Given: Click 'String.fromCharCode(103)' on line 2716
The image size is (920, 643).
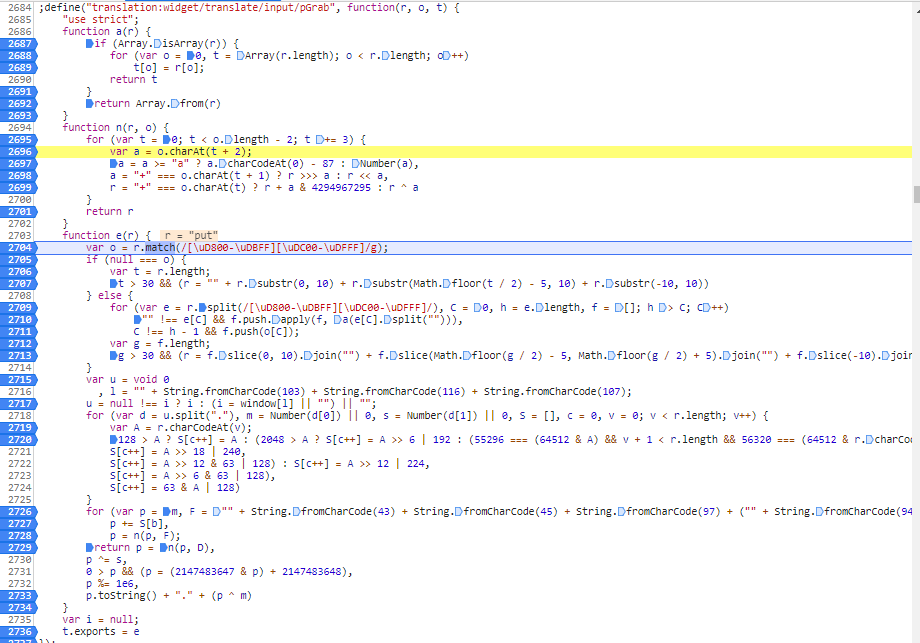Looking at the screenshot, I should [x=234, y=391].
